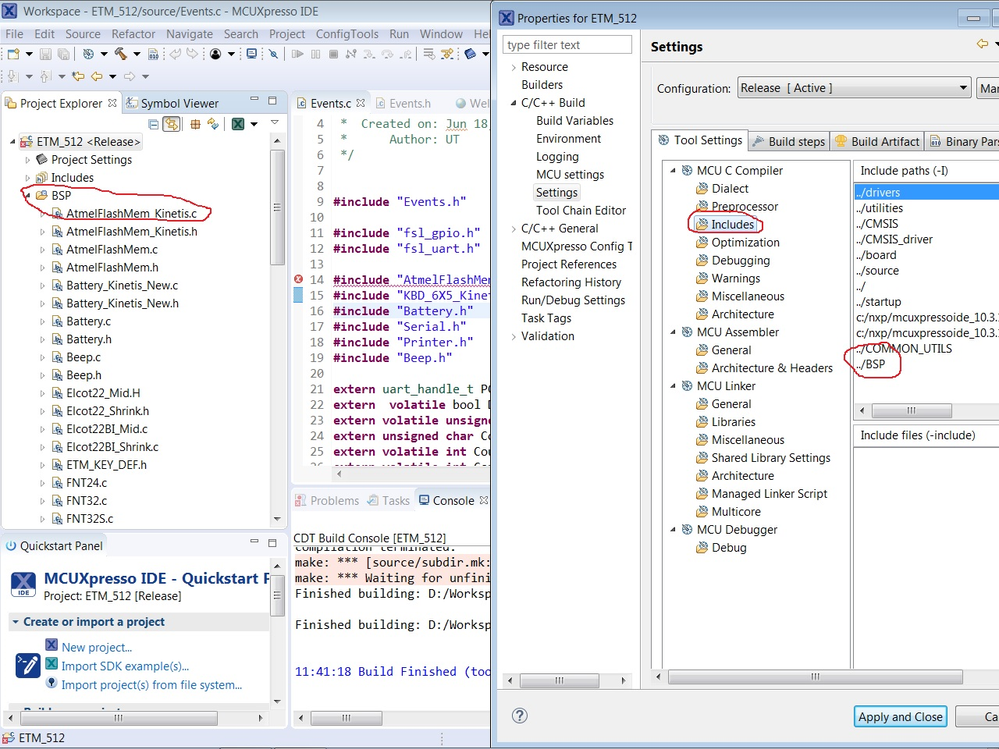The height and width of the screenshot is (749, 999).
Task: Toggle Link with Editor in Project Explorer
Action: tap(171, 124)
